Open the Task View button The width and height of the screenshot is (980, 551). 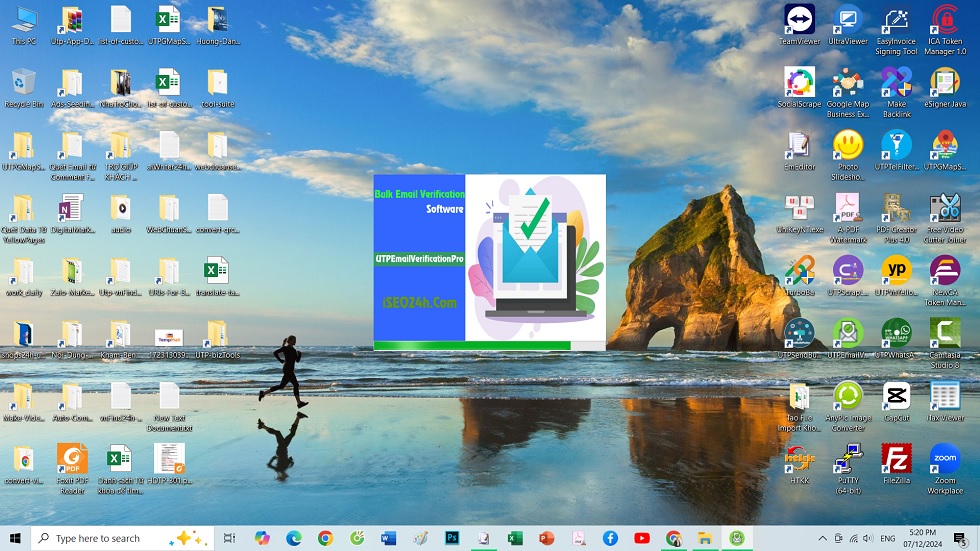(229, 538)
